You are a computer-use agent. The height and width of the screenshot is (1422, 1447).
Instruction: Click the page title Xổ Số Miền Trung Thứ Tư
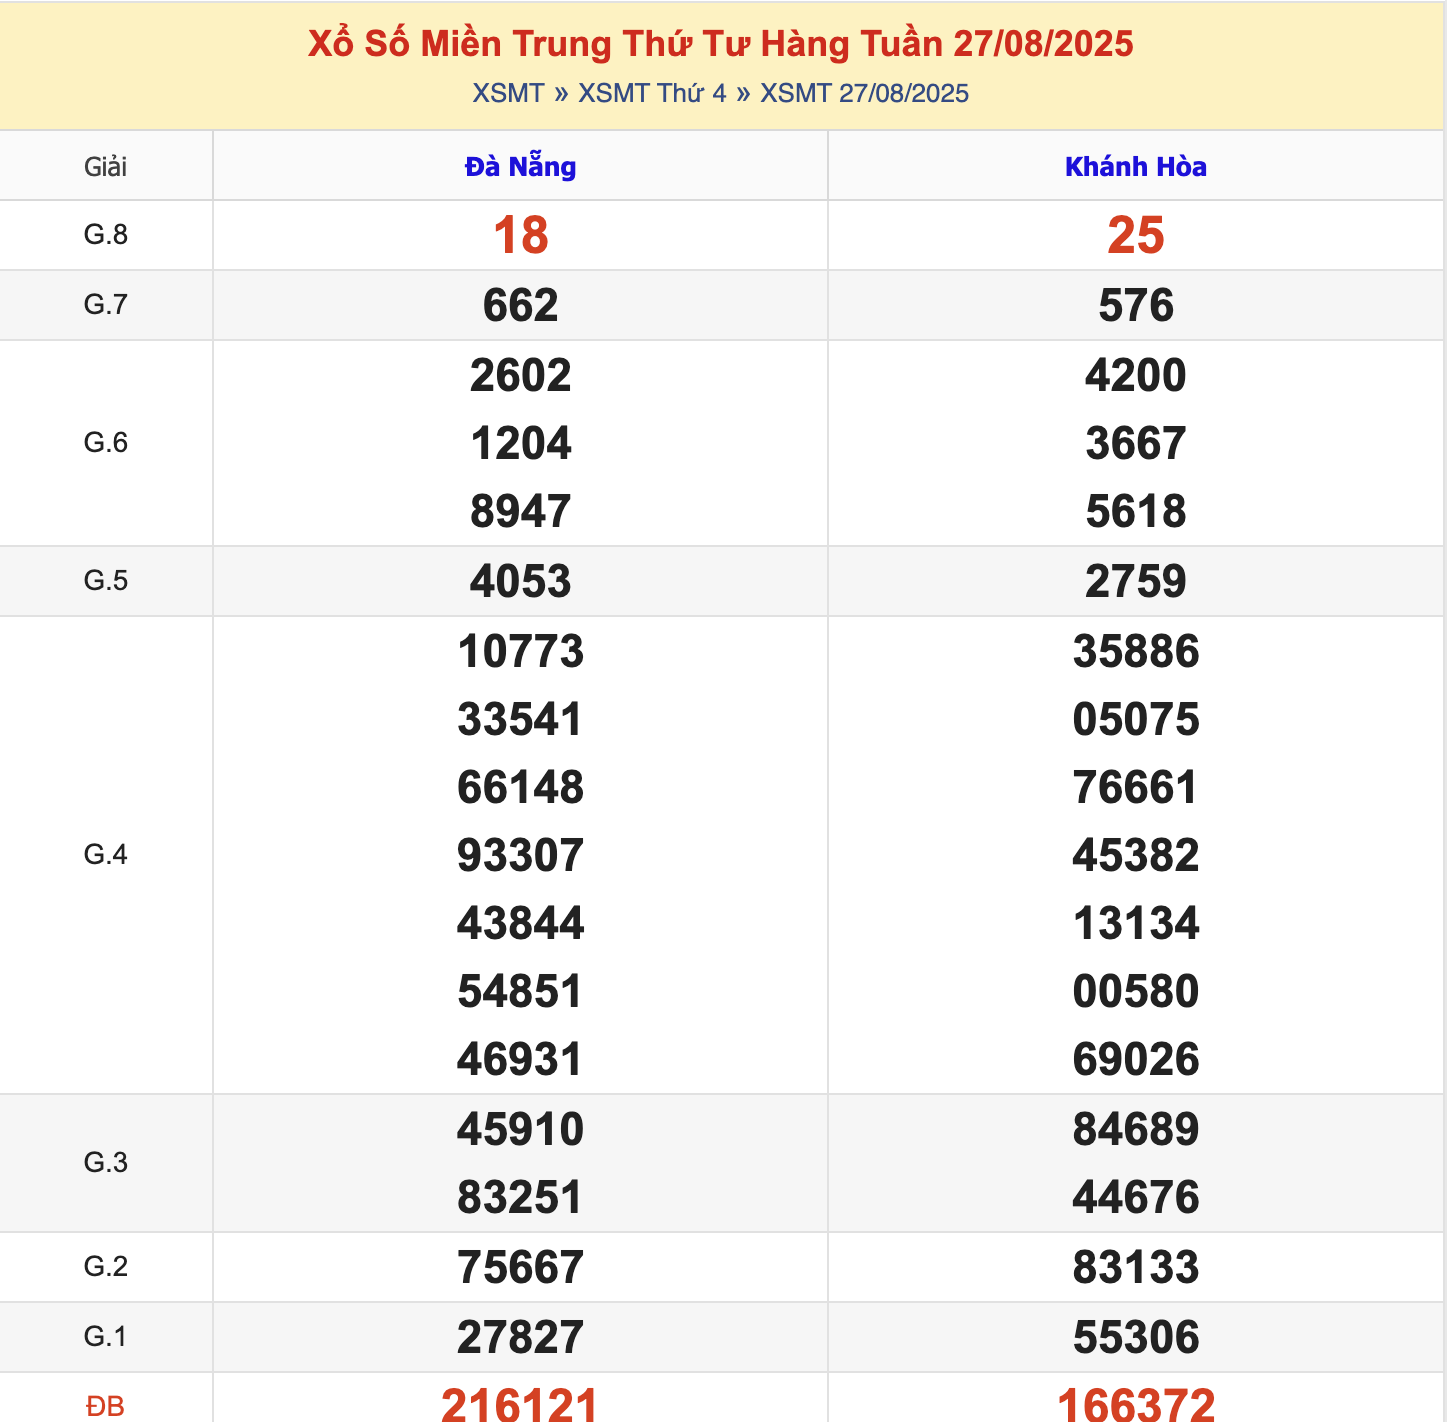pos(720,44)
